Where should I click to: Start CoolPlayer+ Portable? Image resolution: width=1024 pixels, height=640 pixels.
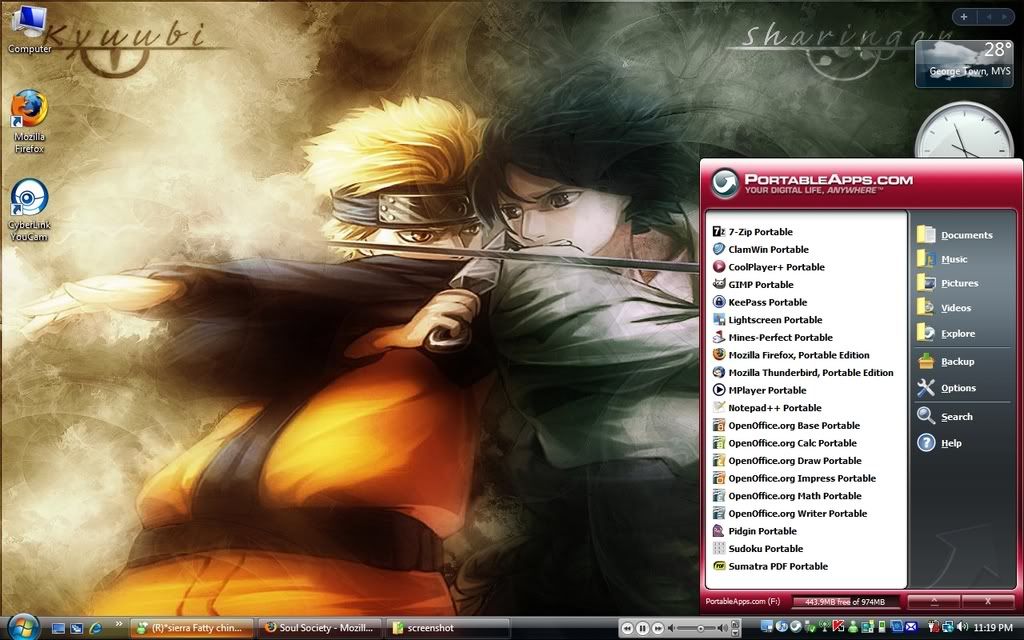768,267
